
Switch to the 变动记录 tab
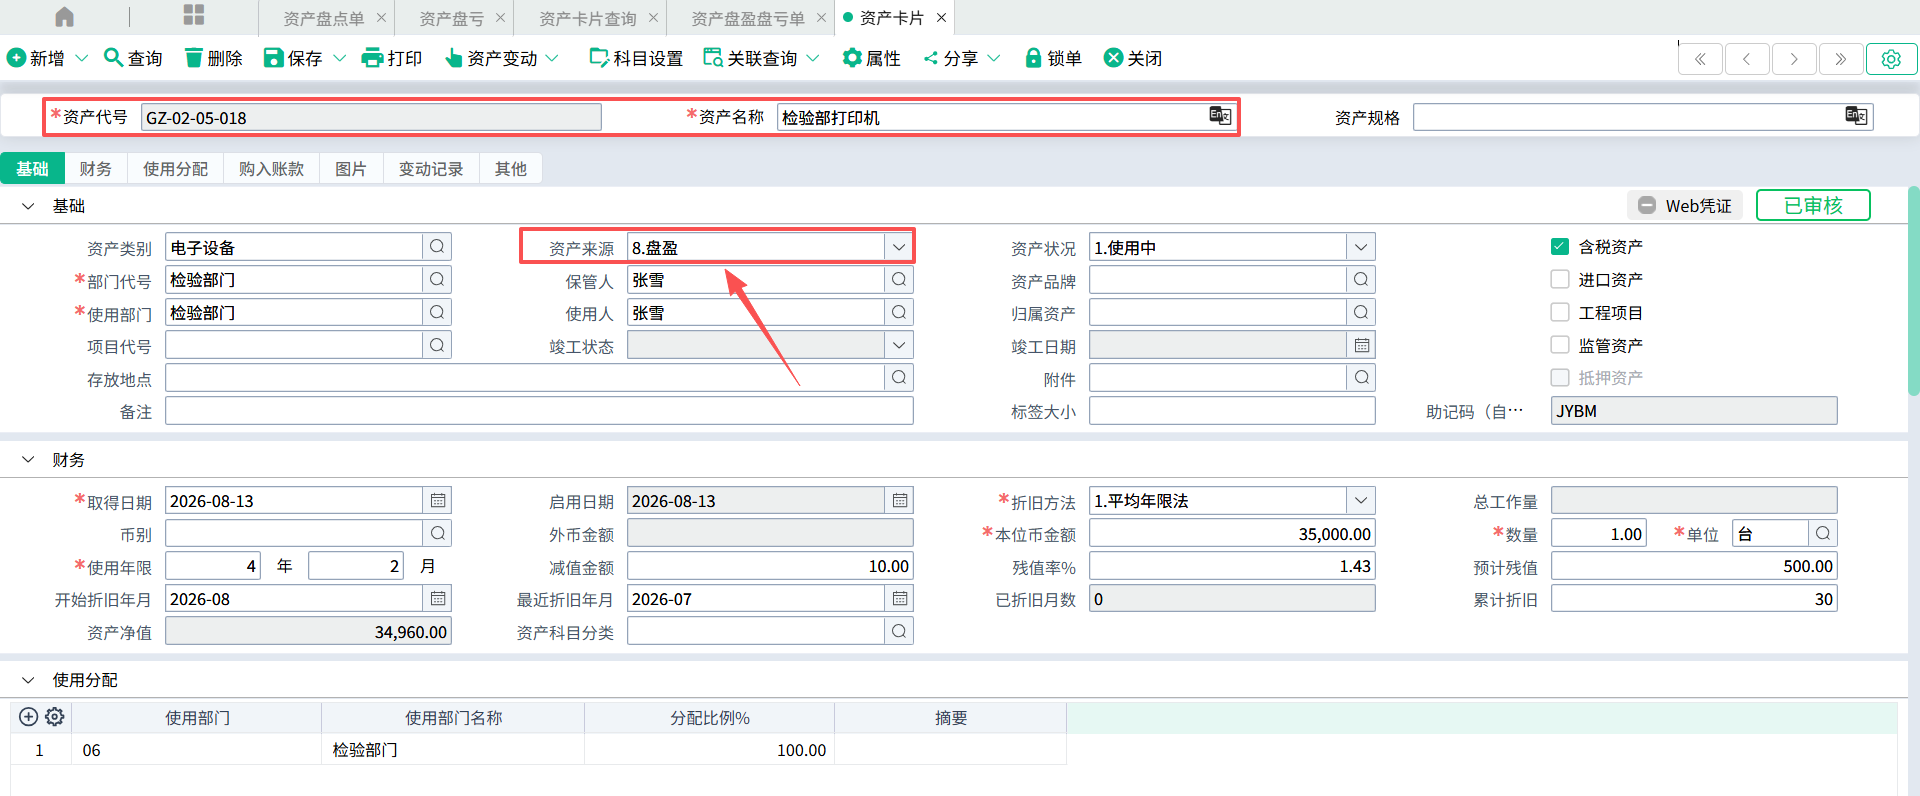pos(431,168)
